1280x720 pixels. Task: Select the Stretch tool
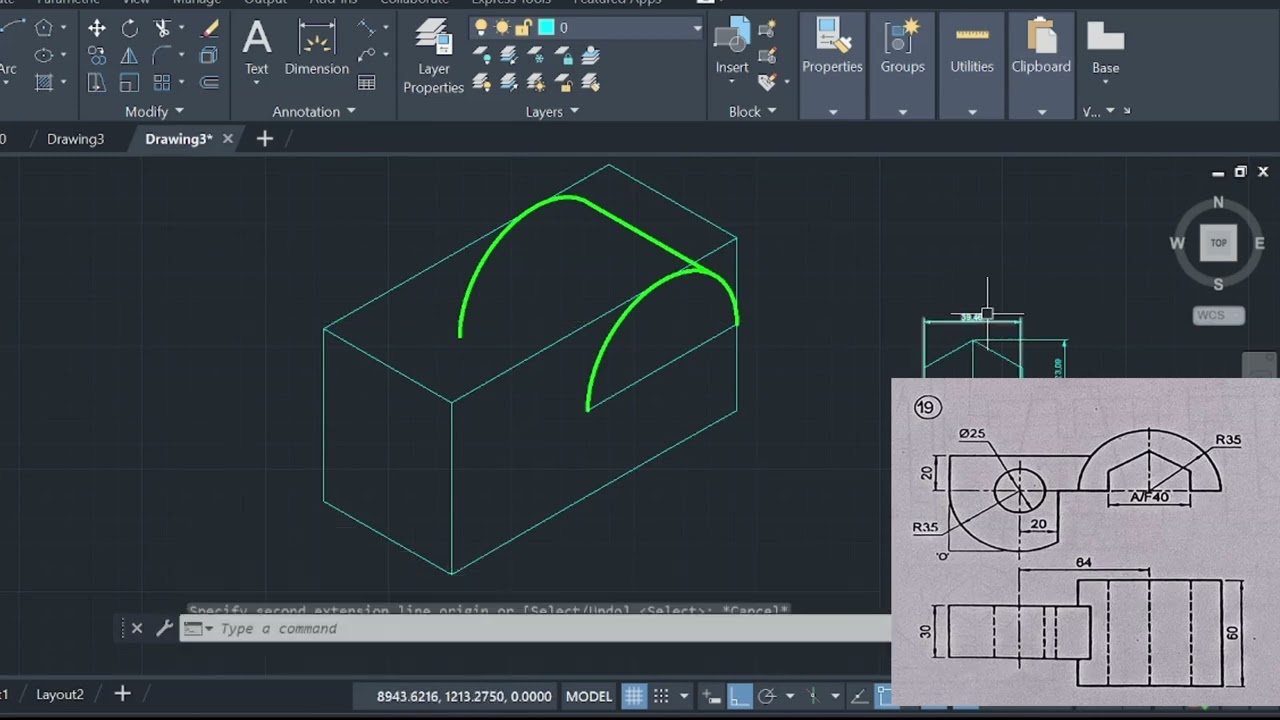point(96,82)
